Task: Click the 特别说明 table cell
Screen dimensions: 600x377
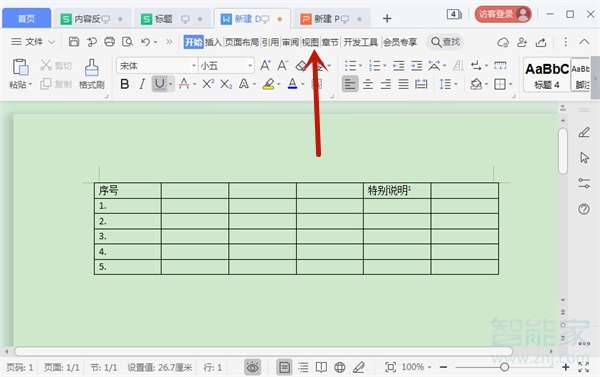Action: click(397, 190)
